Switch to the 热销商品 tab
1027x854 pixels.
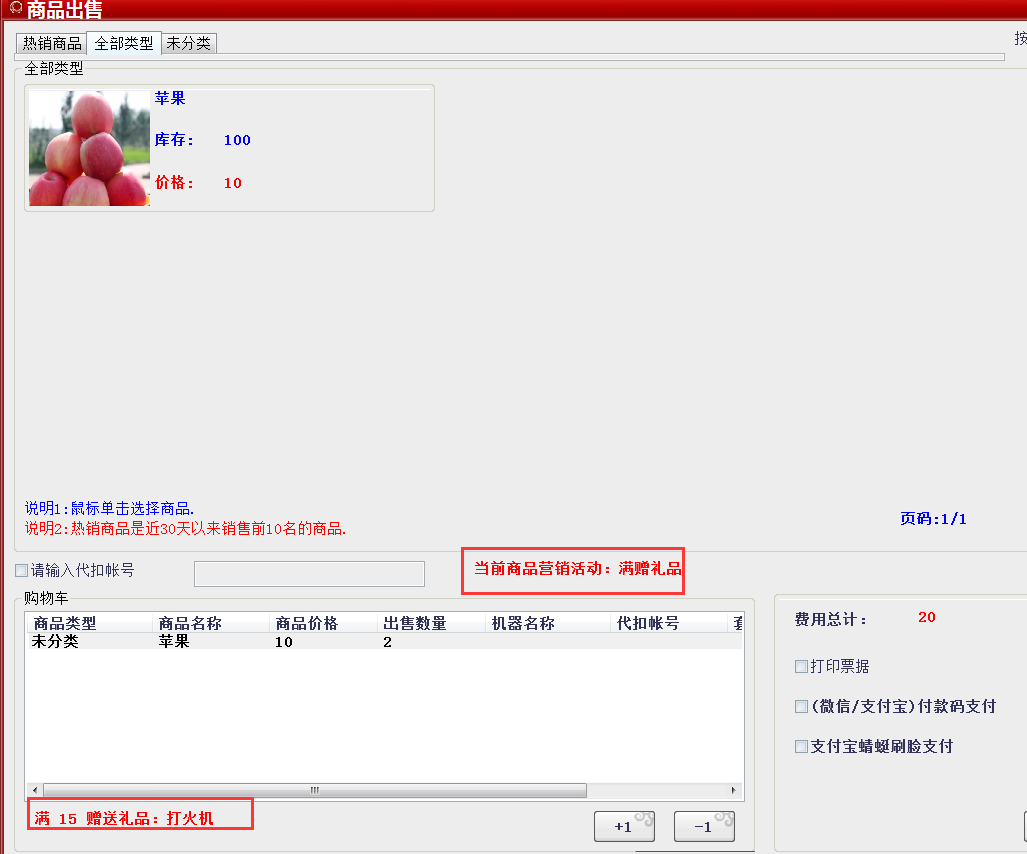[x=52, y=44]
